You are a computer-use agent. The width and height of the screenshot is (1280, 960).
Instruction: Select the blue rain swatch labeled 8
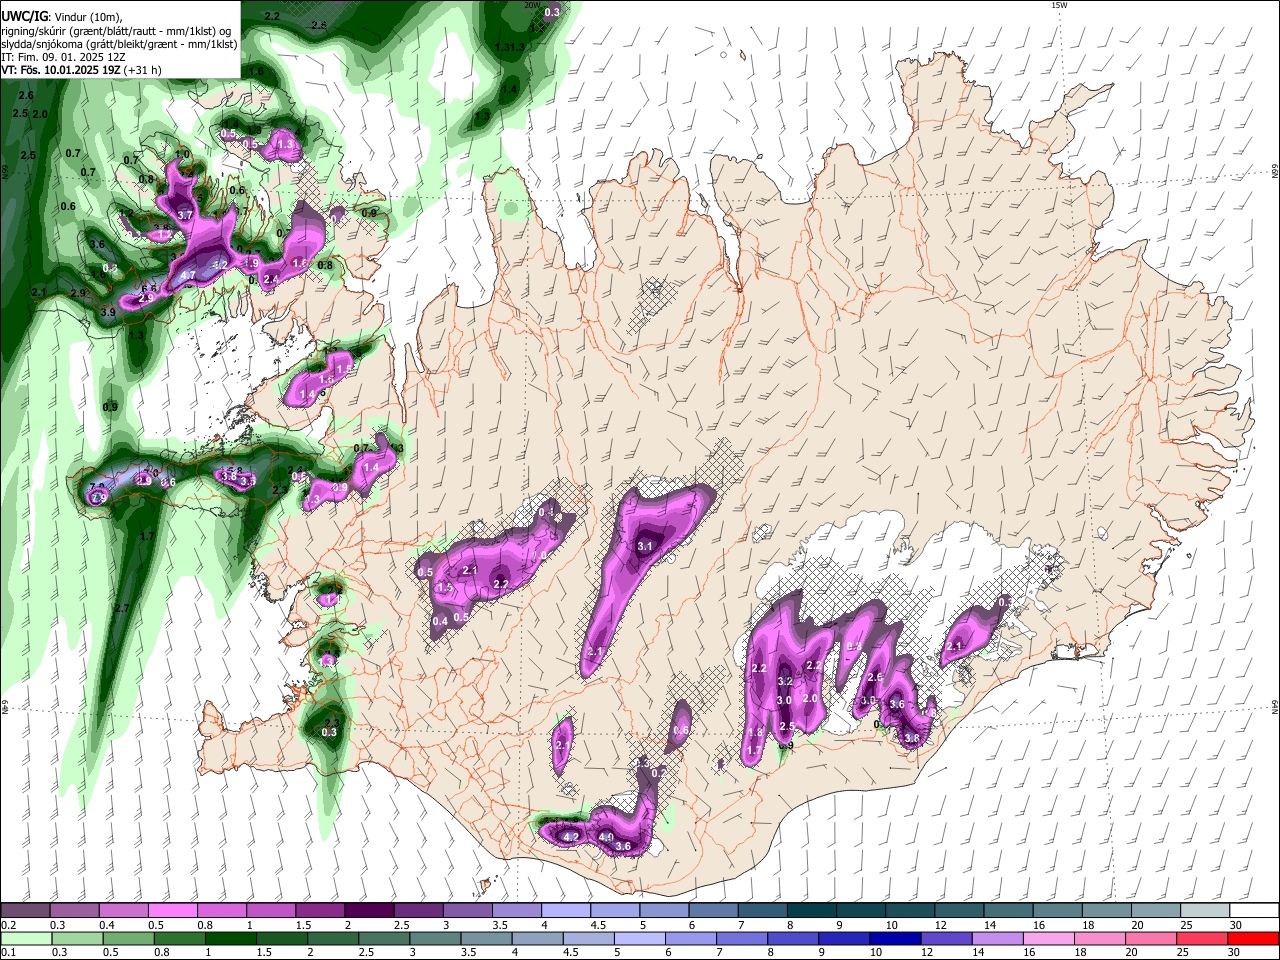point(793,938)
